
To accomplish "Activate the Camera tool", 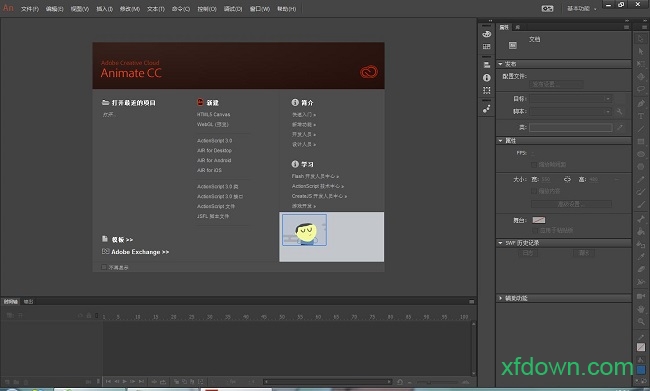I will point(641,296).
